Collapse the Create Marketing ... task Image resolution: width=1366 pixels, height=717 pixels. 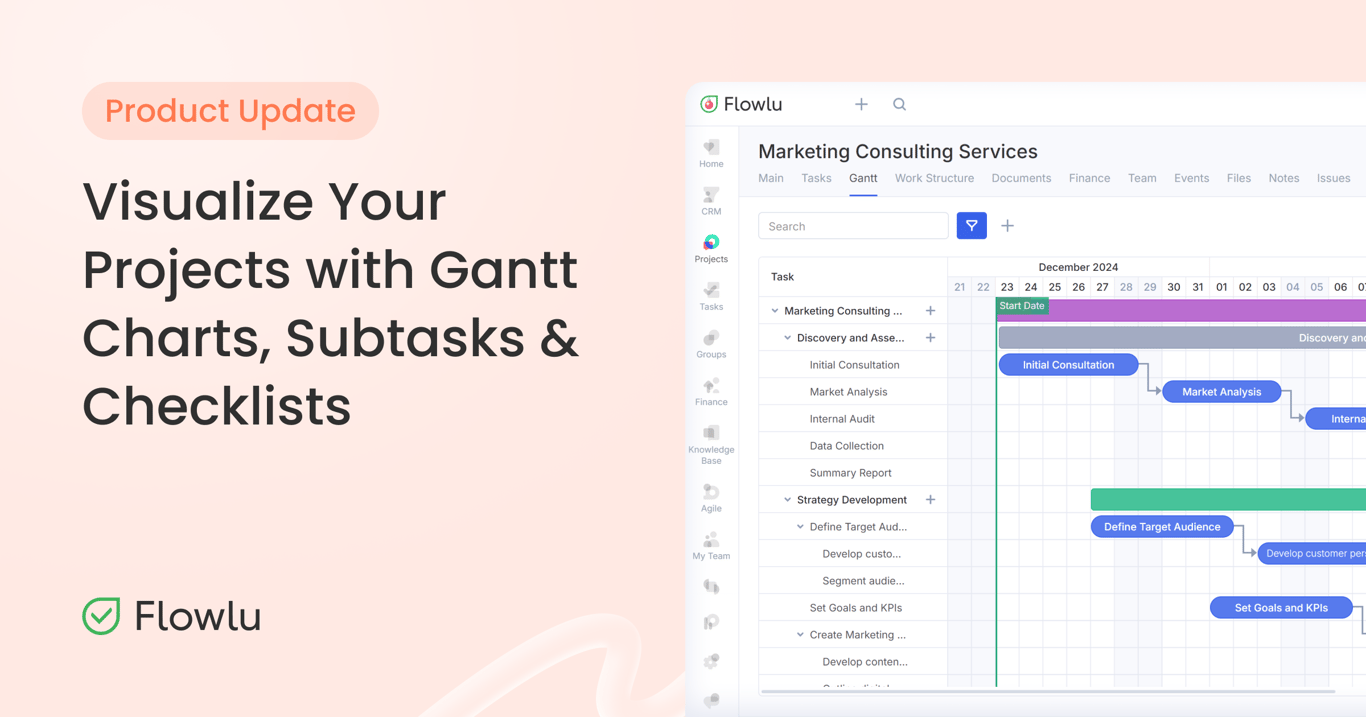(800, 635)
